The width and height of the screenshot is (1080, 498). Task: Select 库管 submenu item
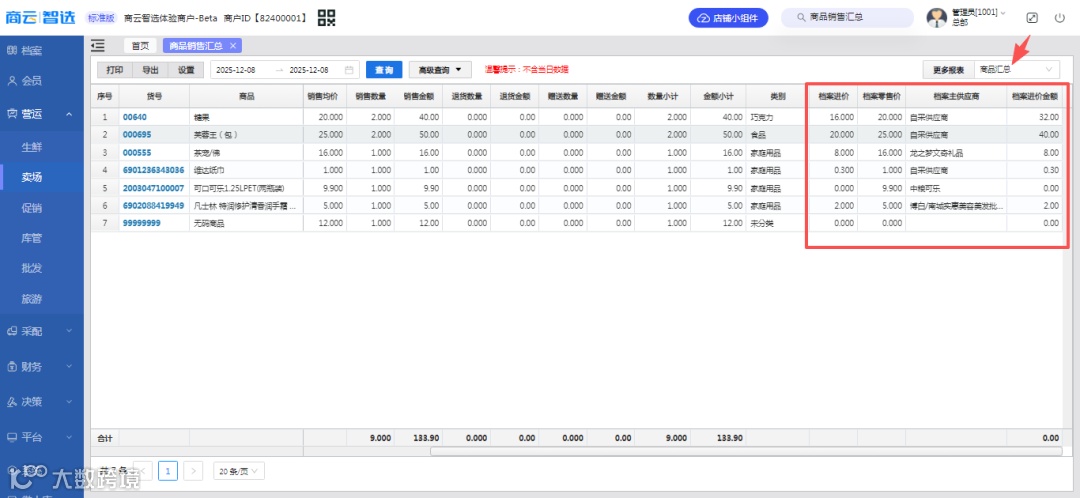32,238
